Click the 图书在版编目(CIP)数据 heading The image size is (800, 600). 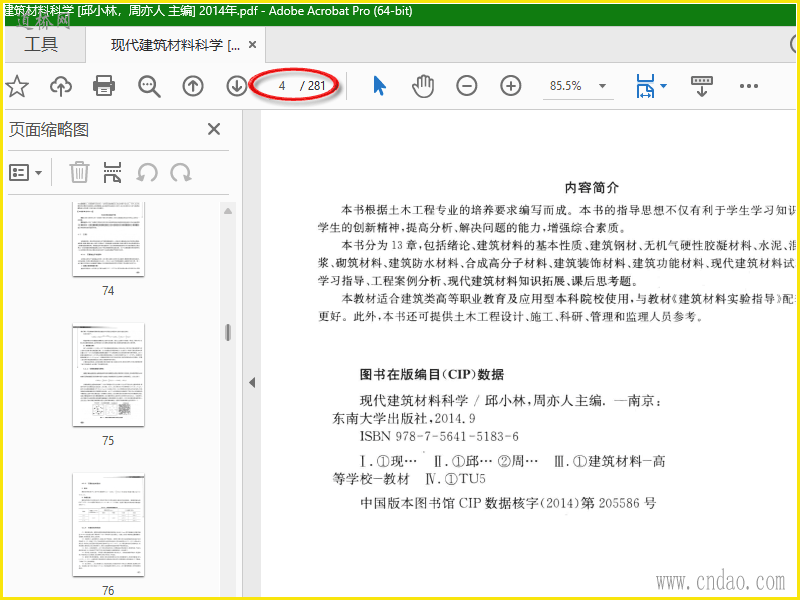point(432,374)
